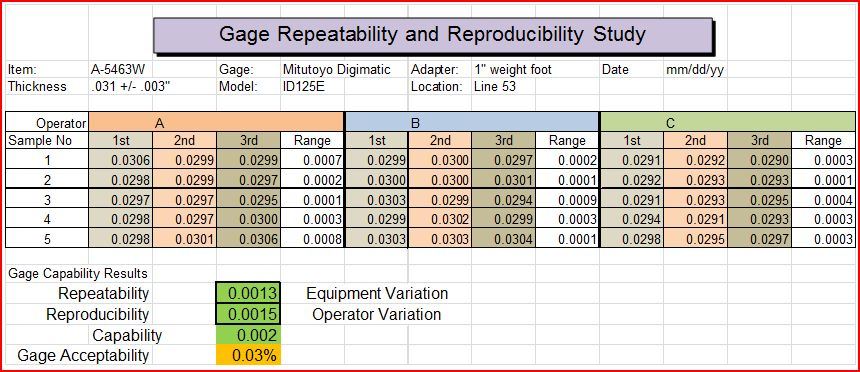
Task: Click Operator B's 2nd reading 0.0302 for sample 4
Action: pyautogui.click(x=440, y=219)
